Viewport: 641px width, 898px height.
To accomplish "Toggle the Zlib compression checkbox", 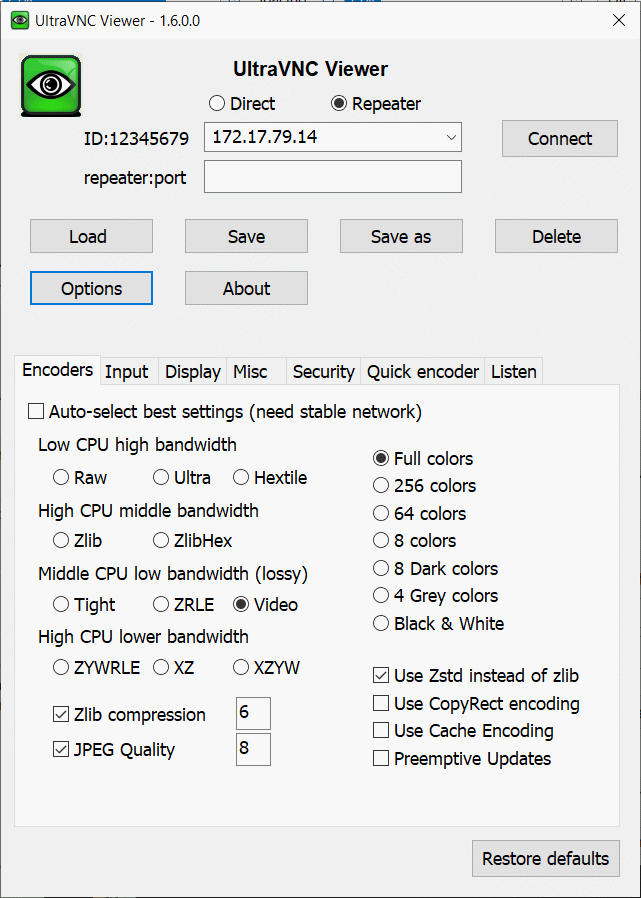I will [61, 715].
